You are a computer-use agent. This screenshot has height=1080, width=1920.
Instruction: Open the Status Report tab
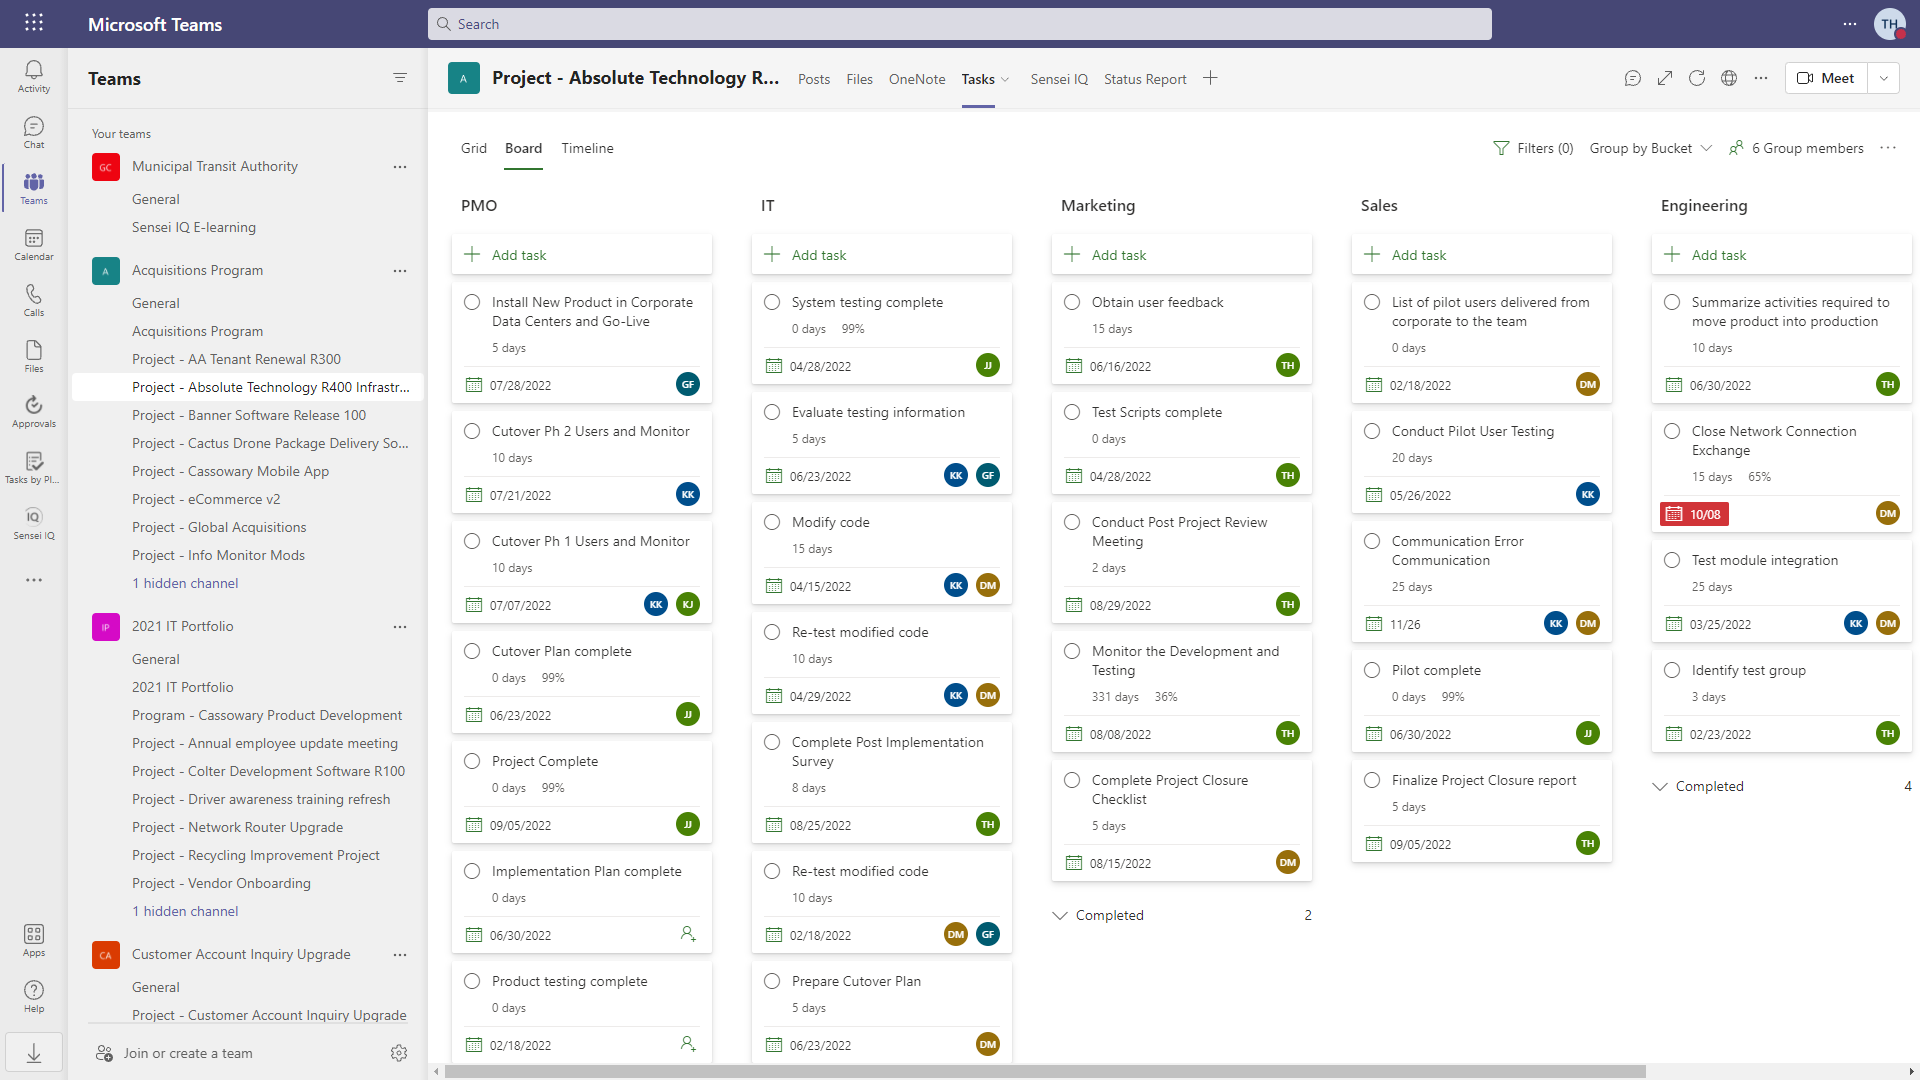(x=1145, y=79)
